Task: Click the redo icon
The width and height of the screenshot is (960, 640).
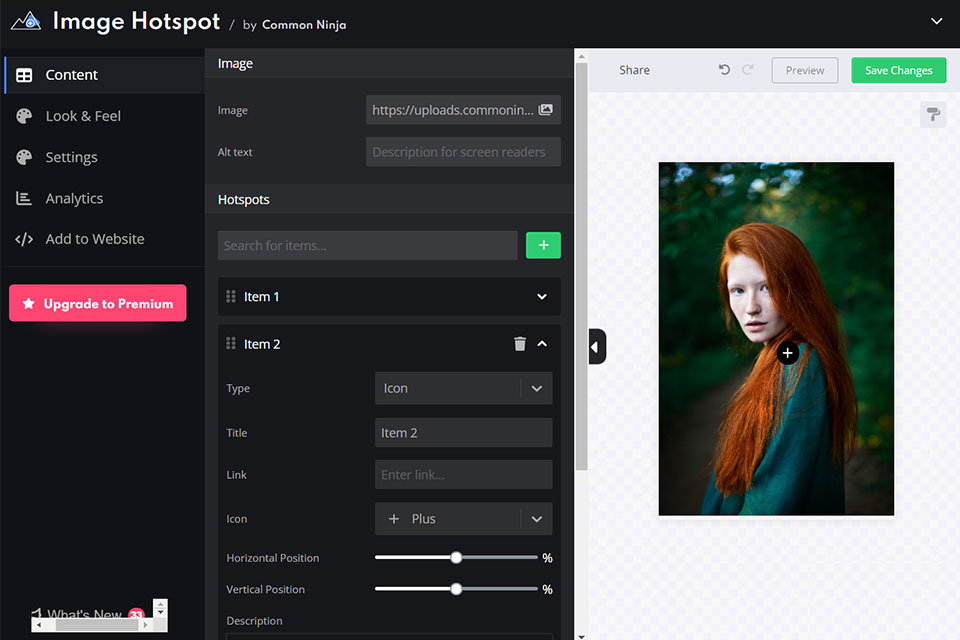Action: (748, 70)
